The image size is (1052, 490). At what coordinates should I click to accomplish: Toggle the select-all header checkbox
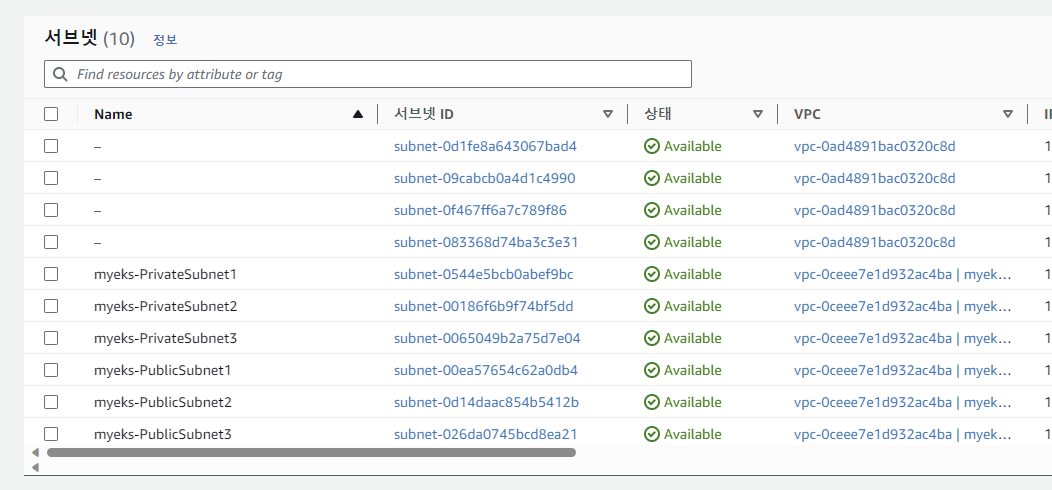[51, 114]
